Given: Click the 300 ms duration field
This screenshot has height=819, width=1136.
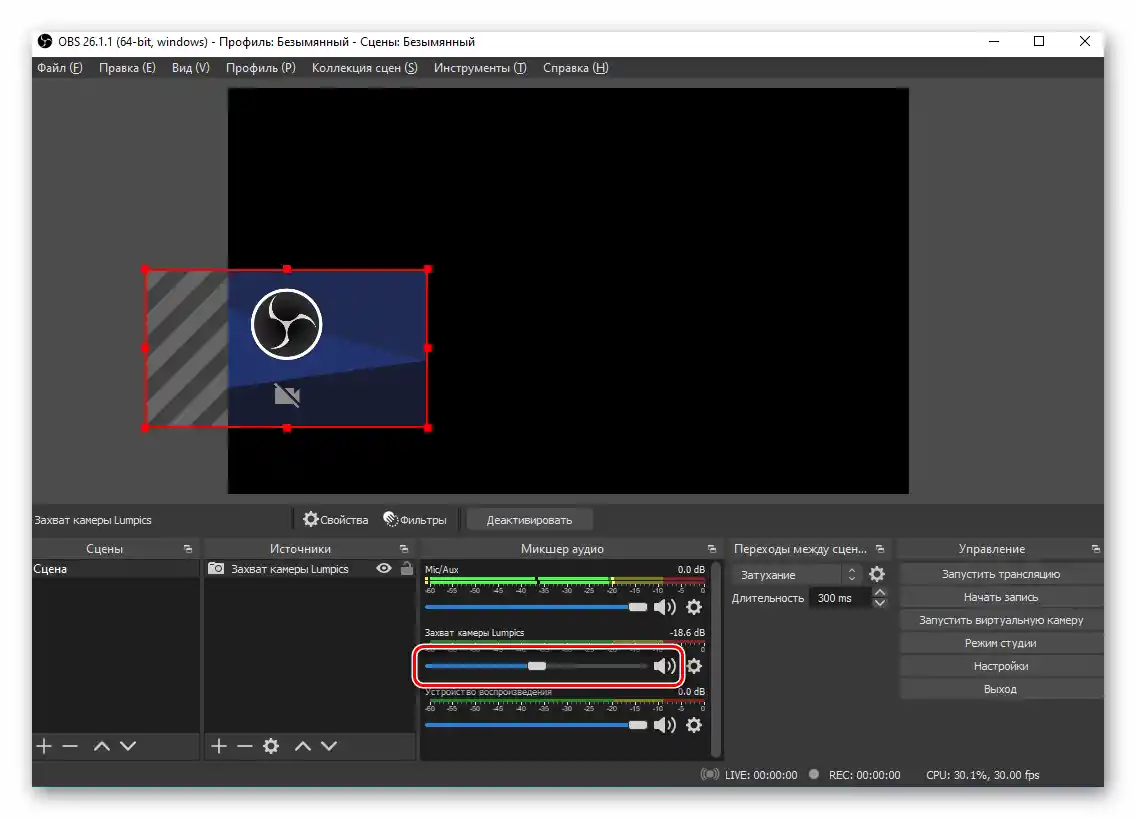Looking at the screenshot, I should [x=840, y=598].
